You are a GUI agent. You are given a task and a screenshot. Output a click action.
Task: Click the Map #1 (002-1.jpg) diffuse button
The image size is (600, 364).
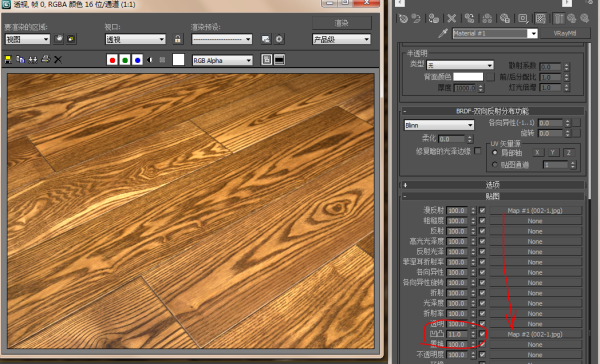pyautogui.click(x=535, y=211)
